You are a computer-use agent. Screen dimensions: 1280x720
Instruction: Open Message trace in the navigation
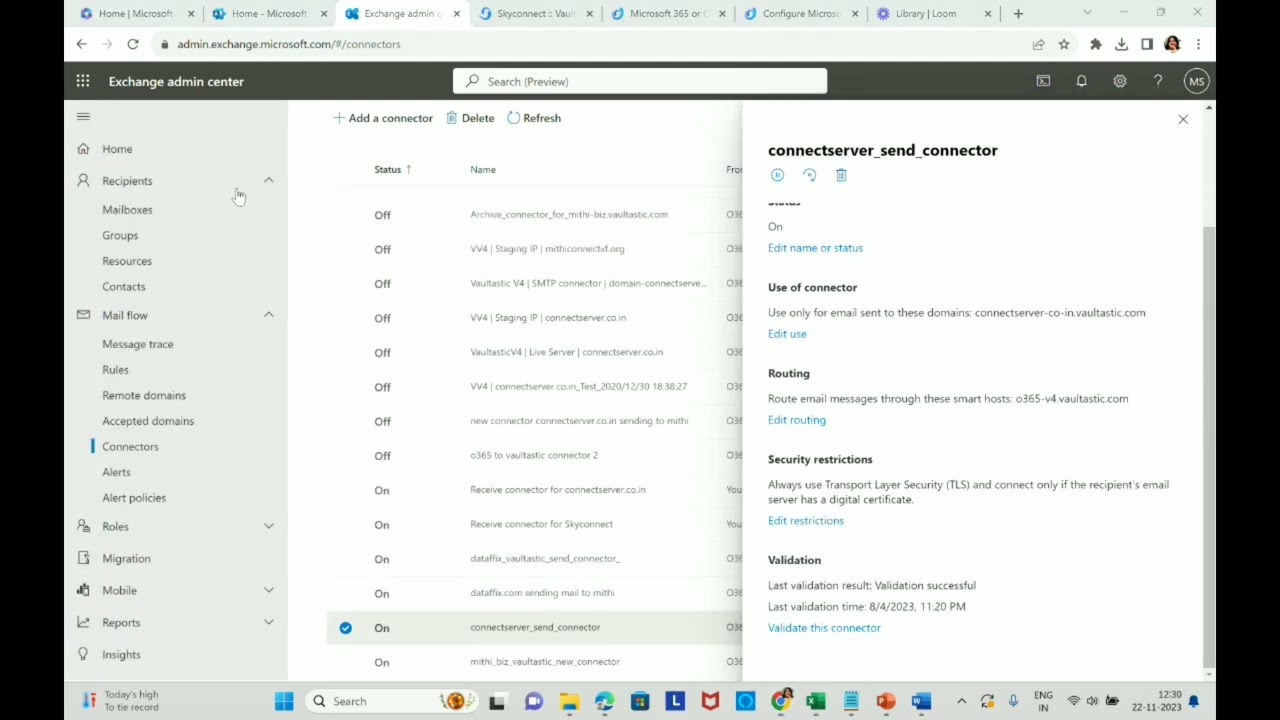(138, 344)
